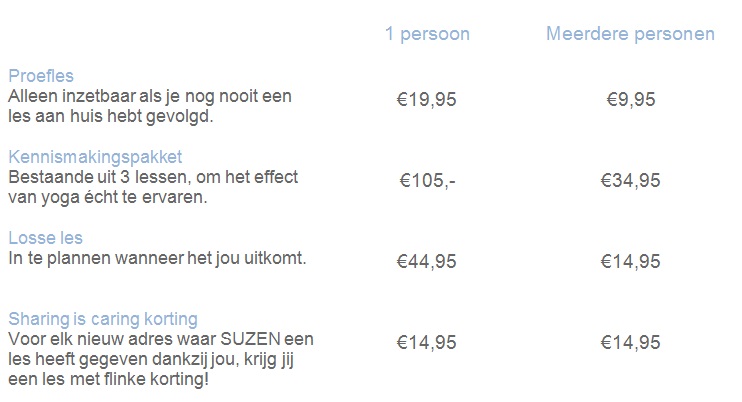Select the €19,95 Proefles price

[x=426, y=99]
